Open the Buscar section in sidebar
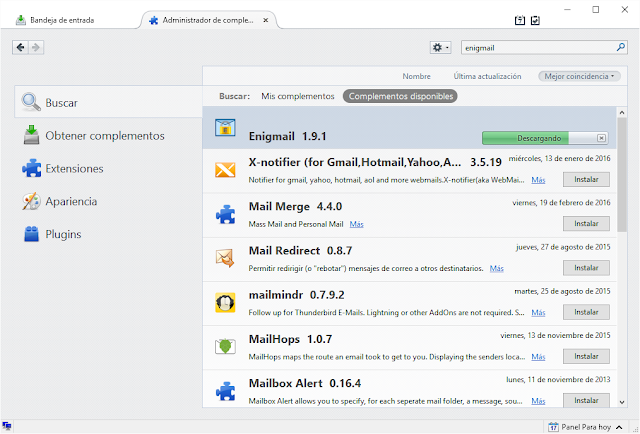 click(x=109, y=102)
